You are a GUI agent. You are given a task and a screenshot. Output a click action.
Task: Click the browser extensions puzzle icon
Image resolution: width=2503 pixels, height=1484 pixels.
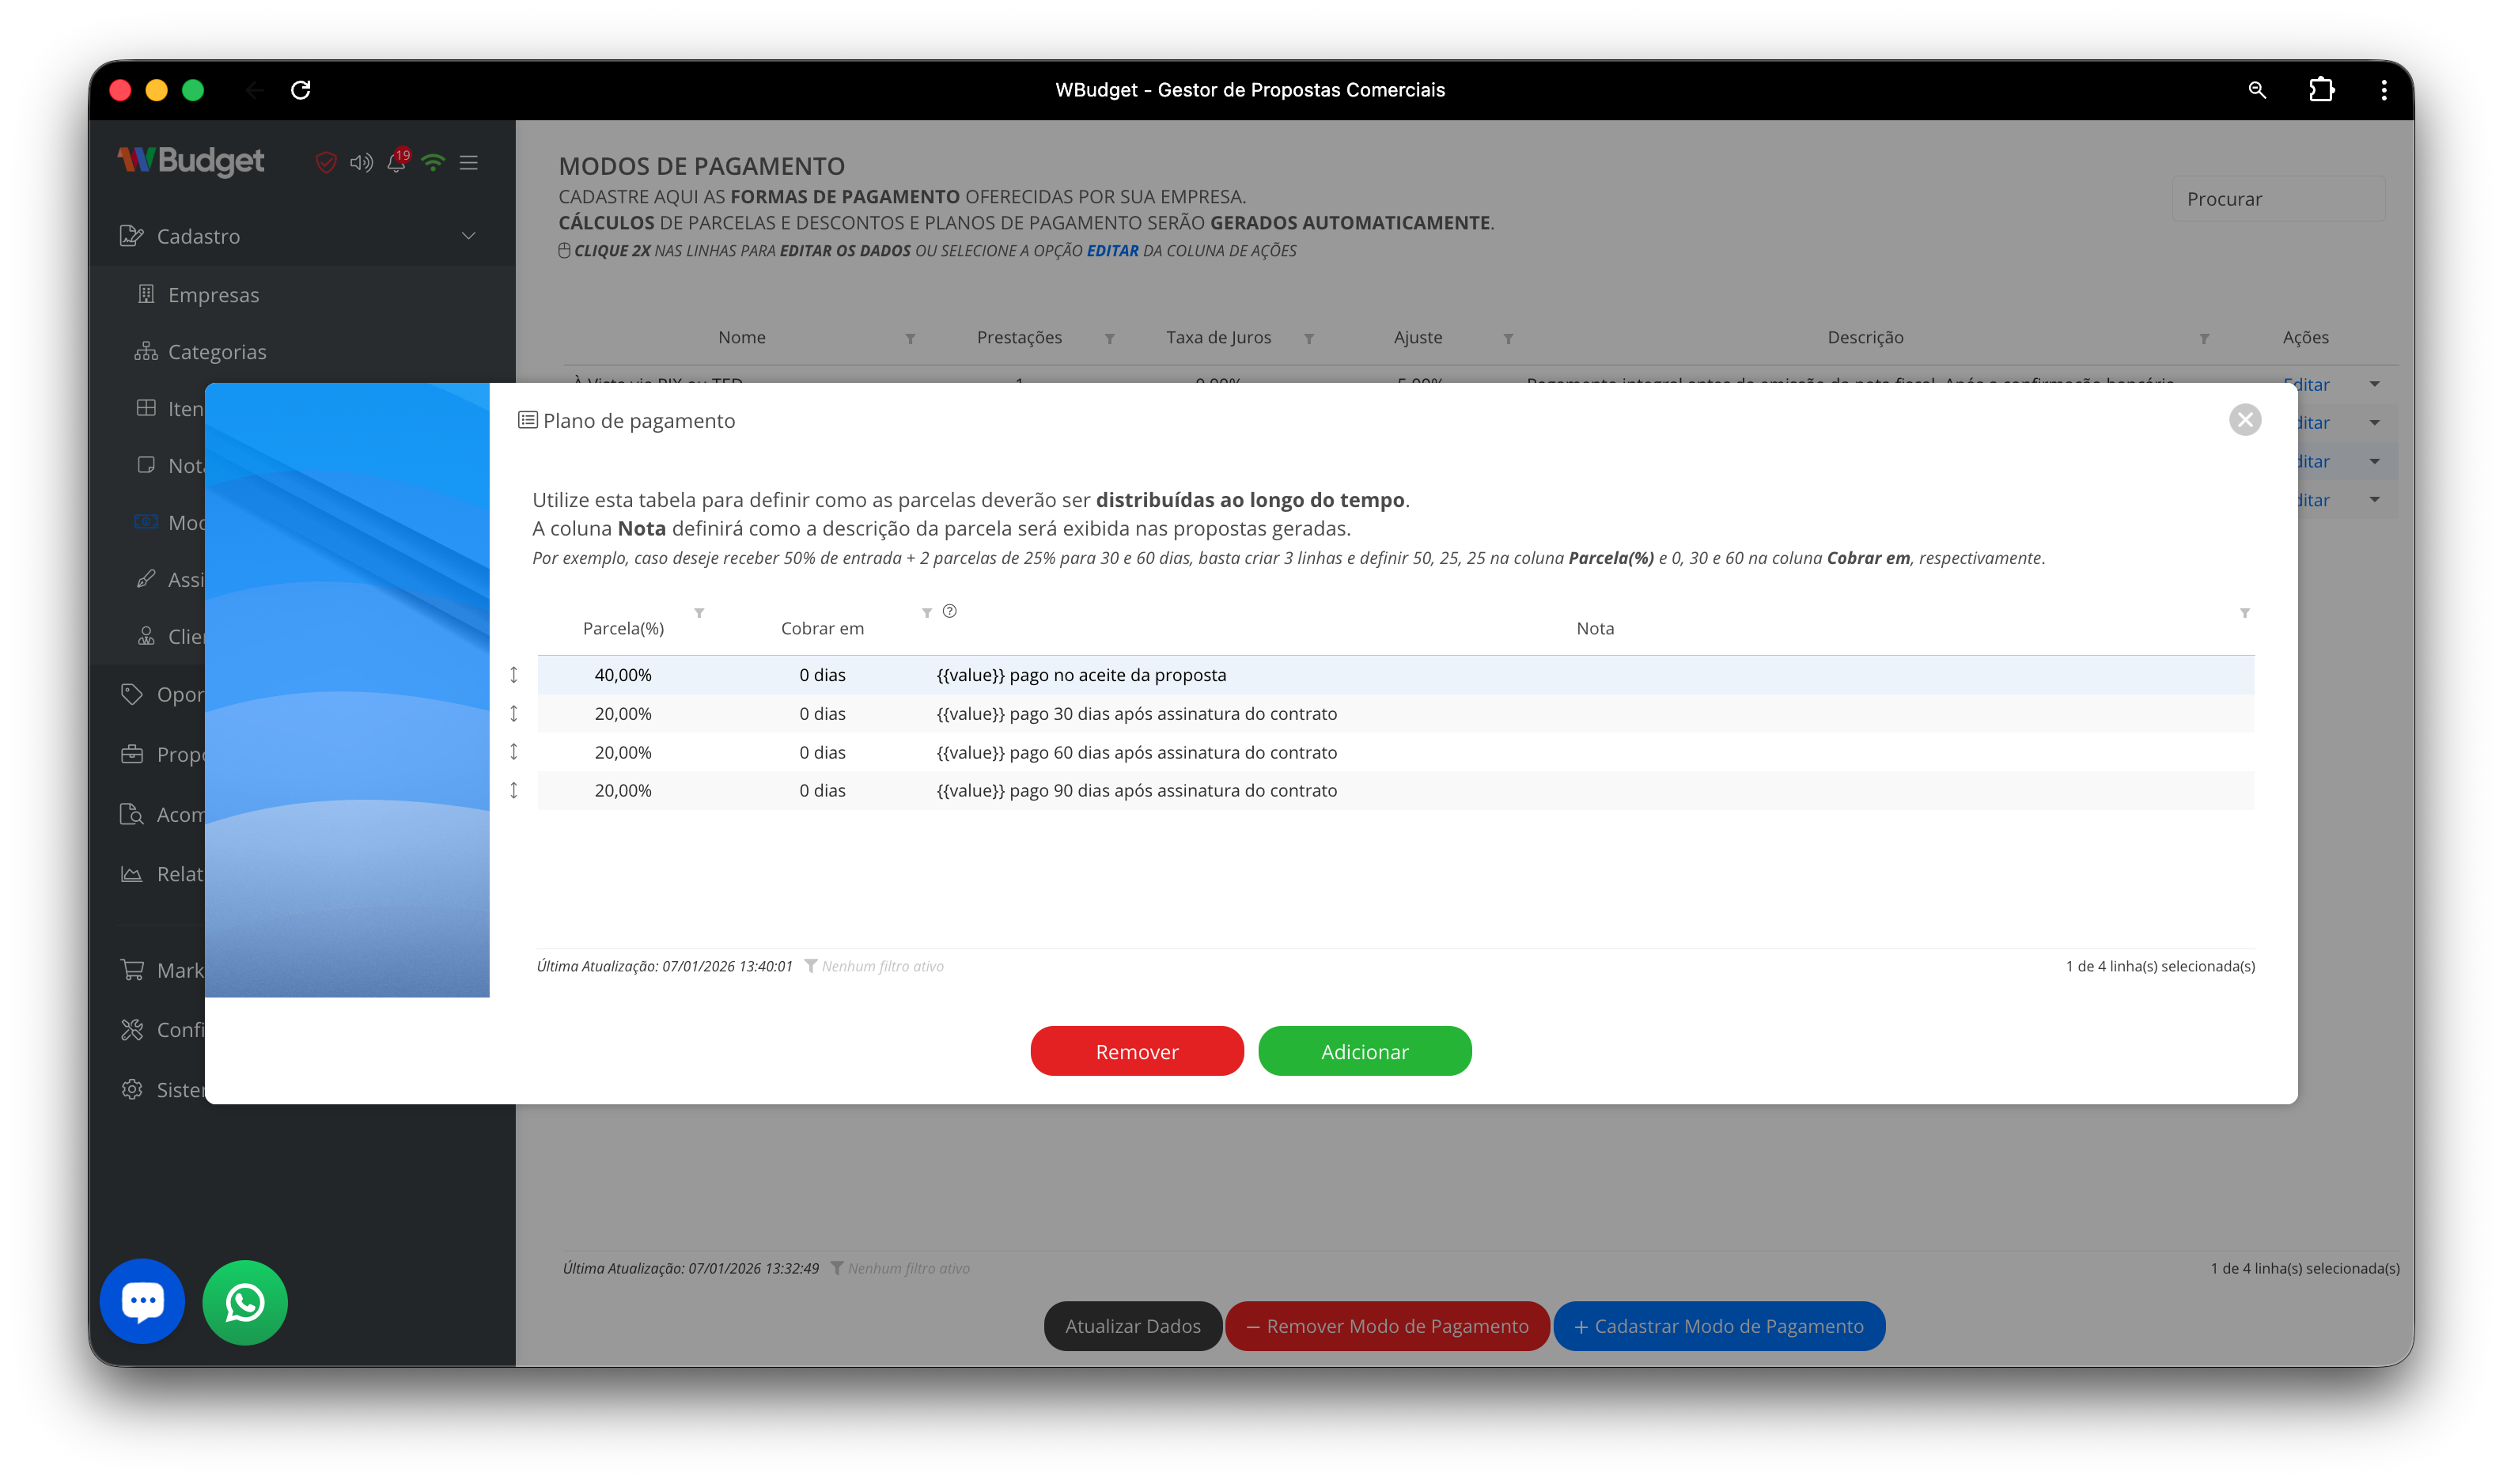click(2322, 90)
